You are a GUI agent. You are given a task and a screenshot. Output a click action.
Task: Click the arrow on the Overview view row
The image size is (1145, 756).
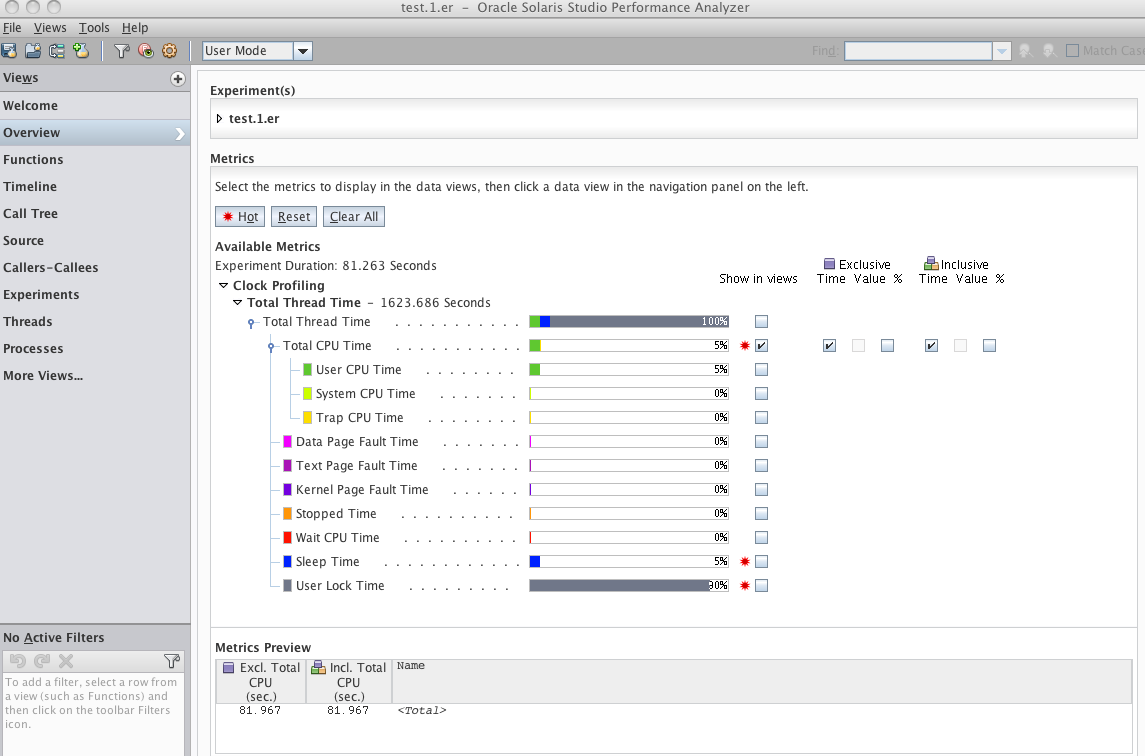coord(180,134)
